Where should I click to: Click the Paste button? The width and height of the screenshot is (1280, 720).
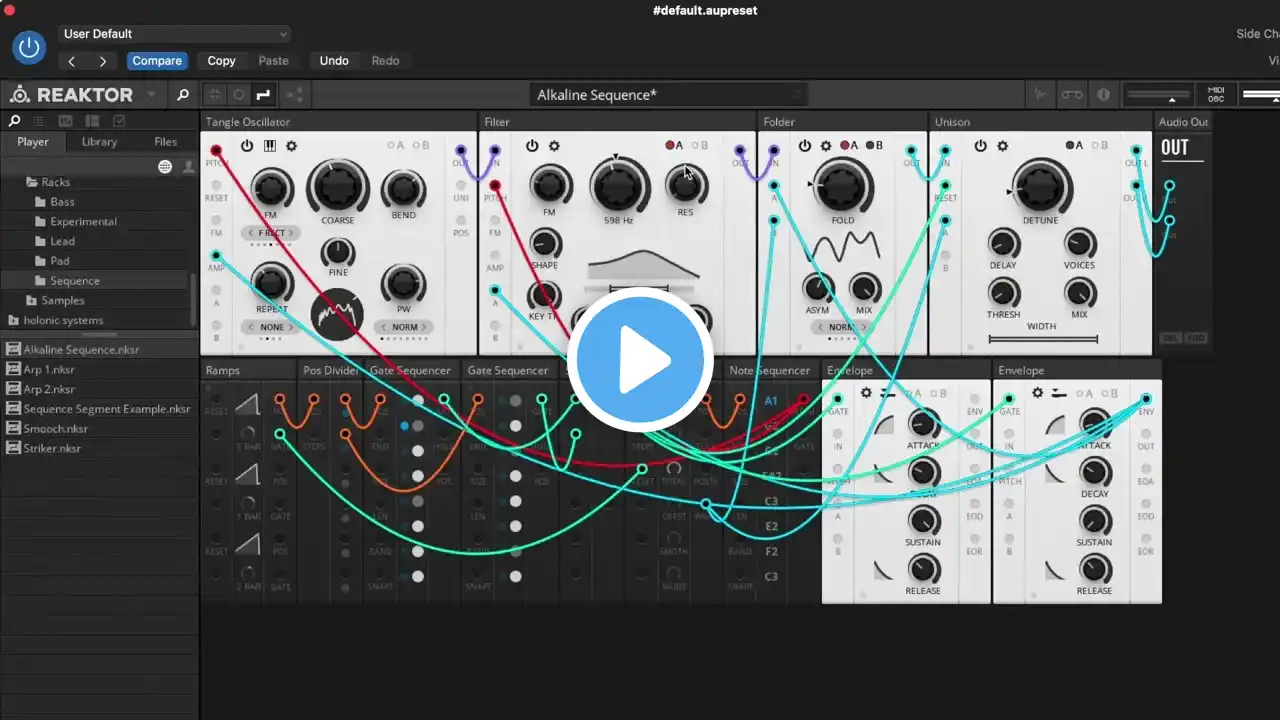pyautogui.click(x=273, y=61)
